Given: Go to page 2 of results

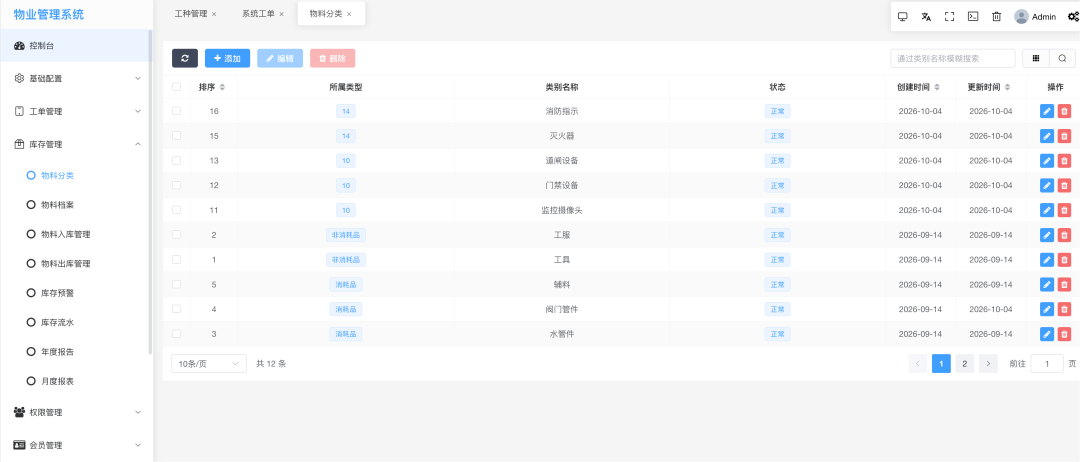Looking at the screenshot, I should [965, 364].
